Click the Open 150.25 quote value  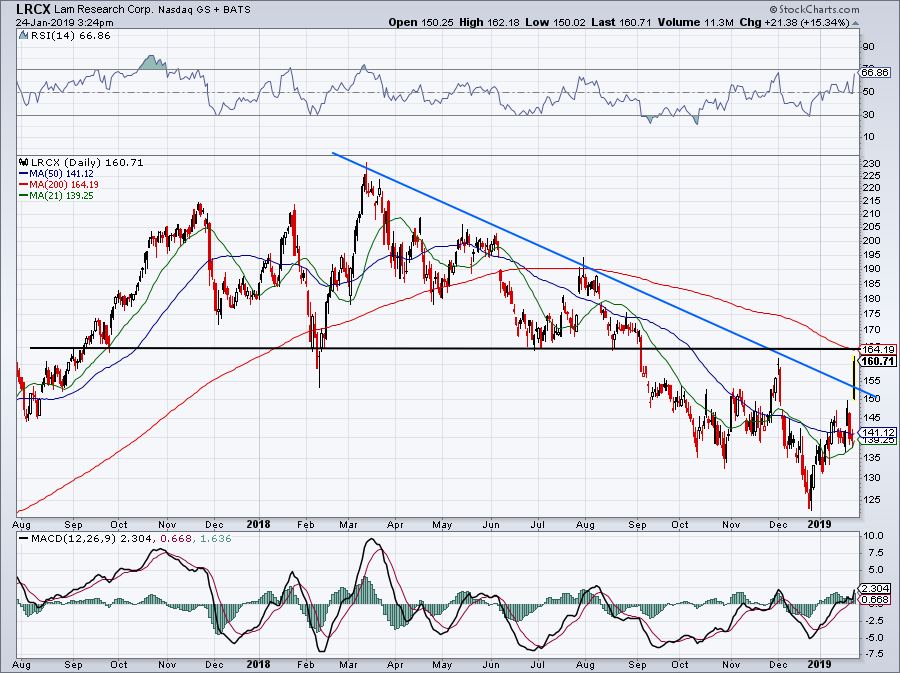click(421, 23)
